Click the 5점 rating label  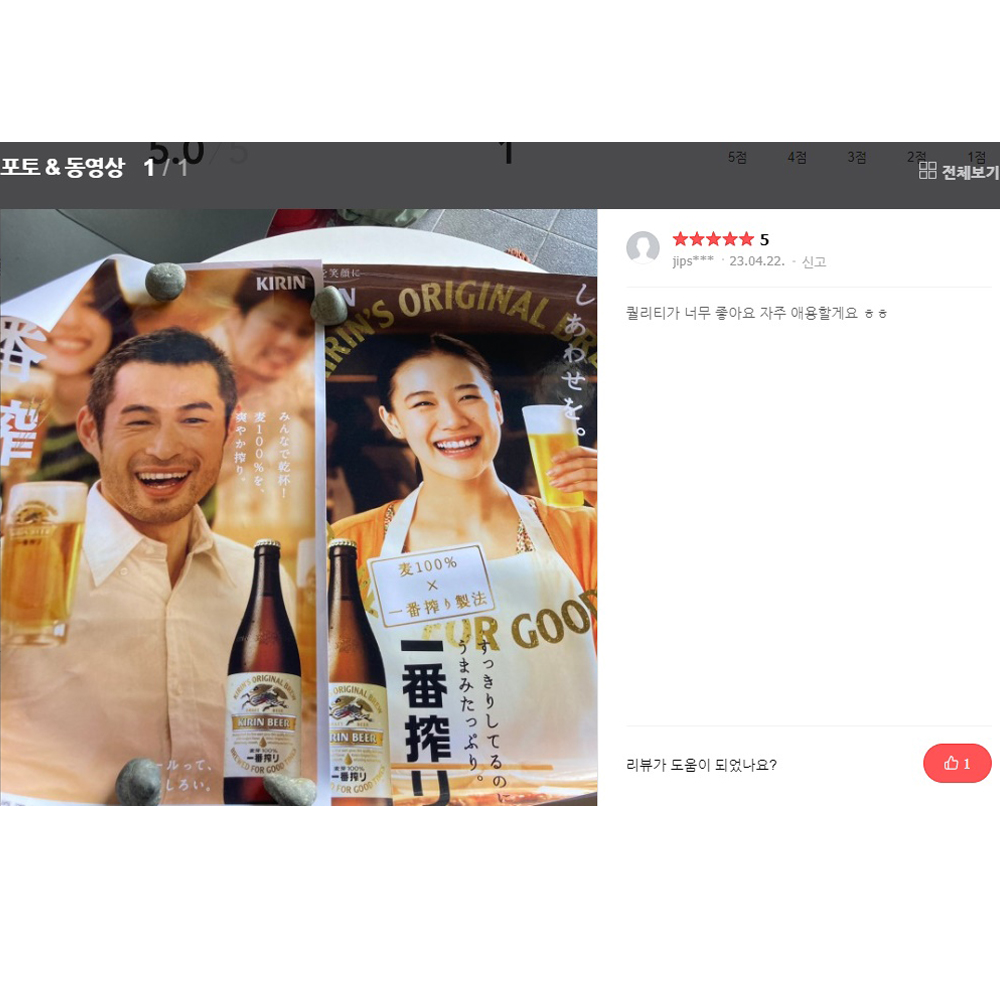point(737,157)
